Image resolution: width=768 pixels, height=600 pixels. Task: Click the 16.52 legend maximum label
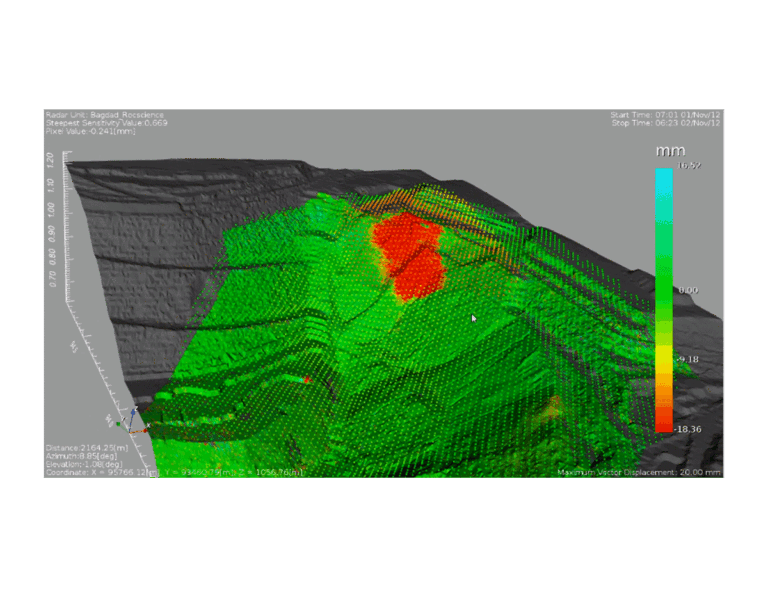689,165
